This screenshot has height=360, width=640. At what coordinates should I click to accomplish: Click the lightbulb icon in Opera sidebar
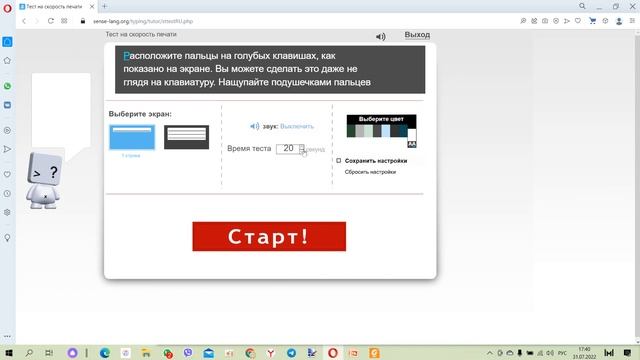click(x=7, y=238)
